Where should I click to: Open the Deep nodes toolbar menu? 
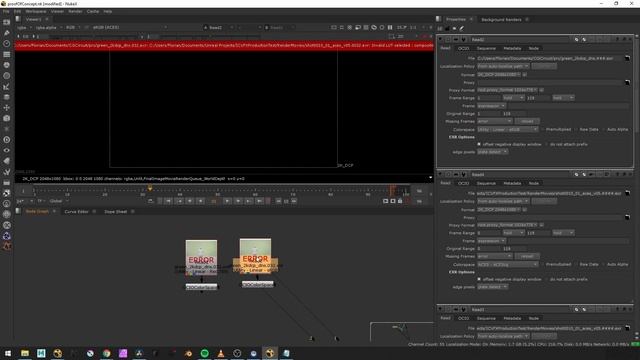tap(7, 140)
